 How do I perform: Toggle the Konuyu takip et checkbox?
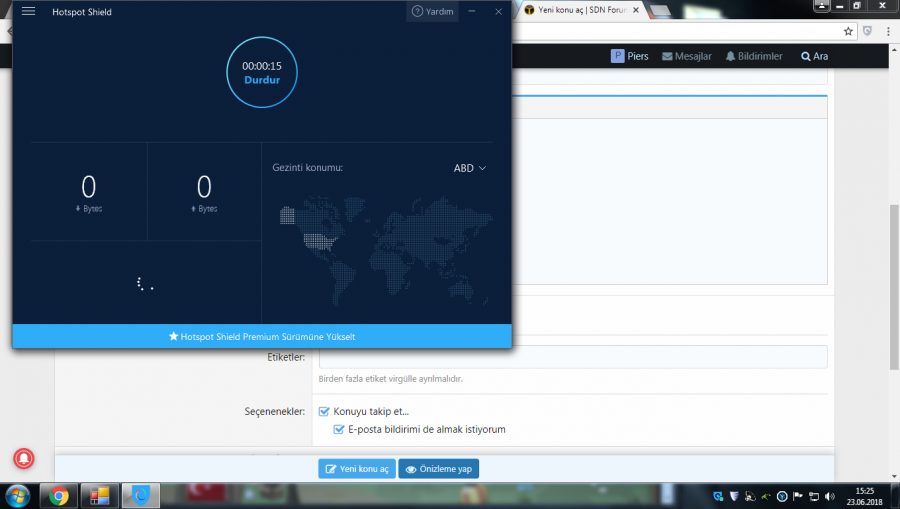tap(324, 411)
